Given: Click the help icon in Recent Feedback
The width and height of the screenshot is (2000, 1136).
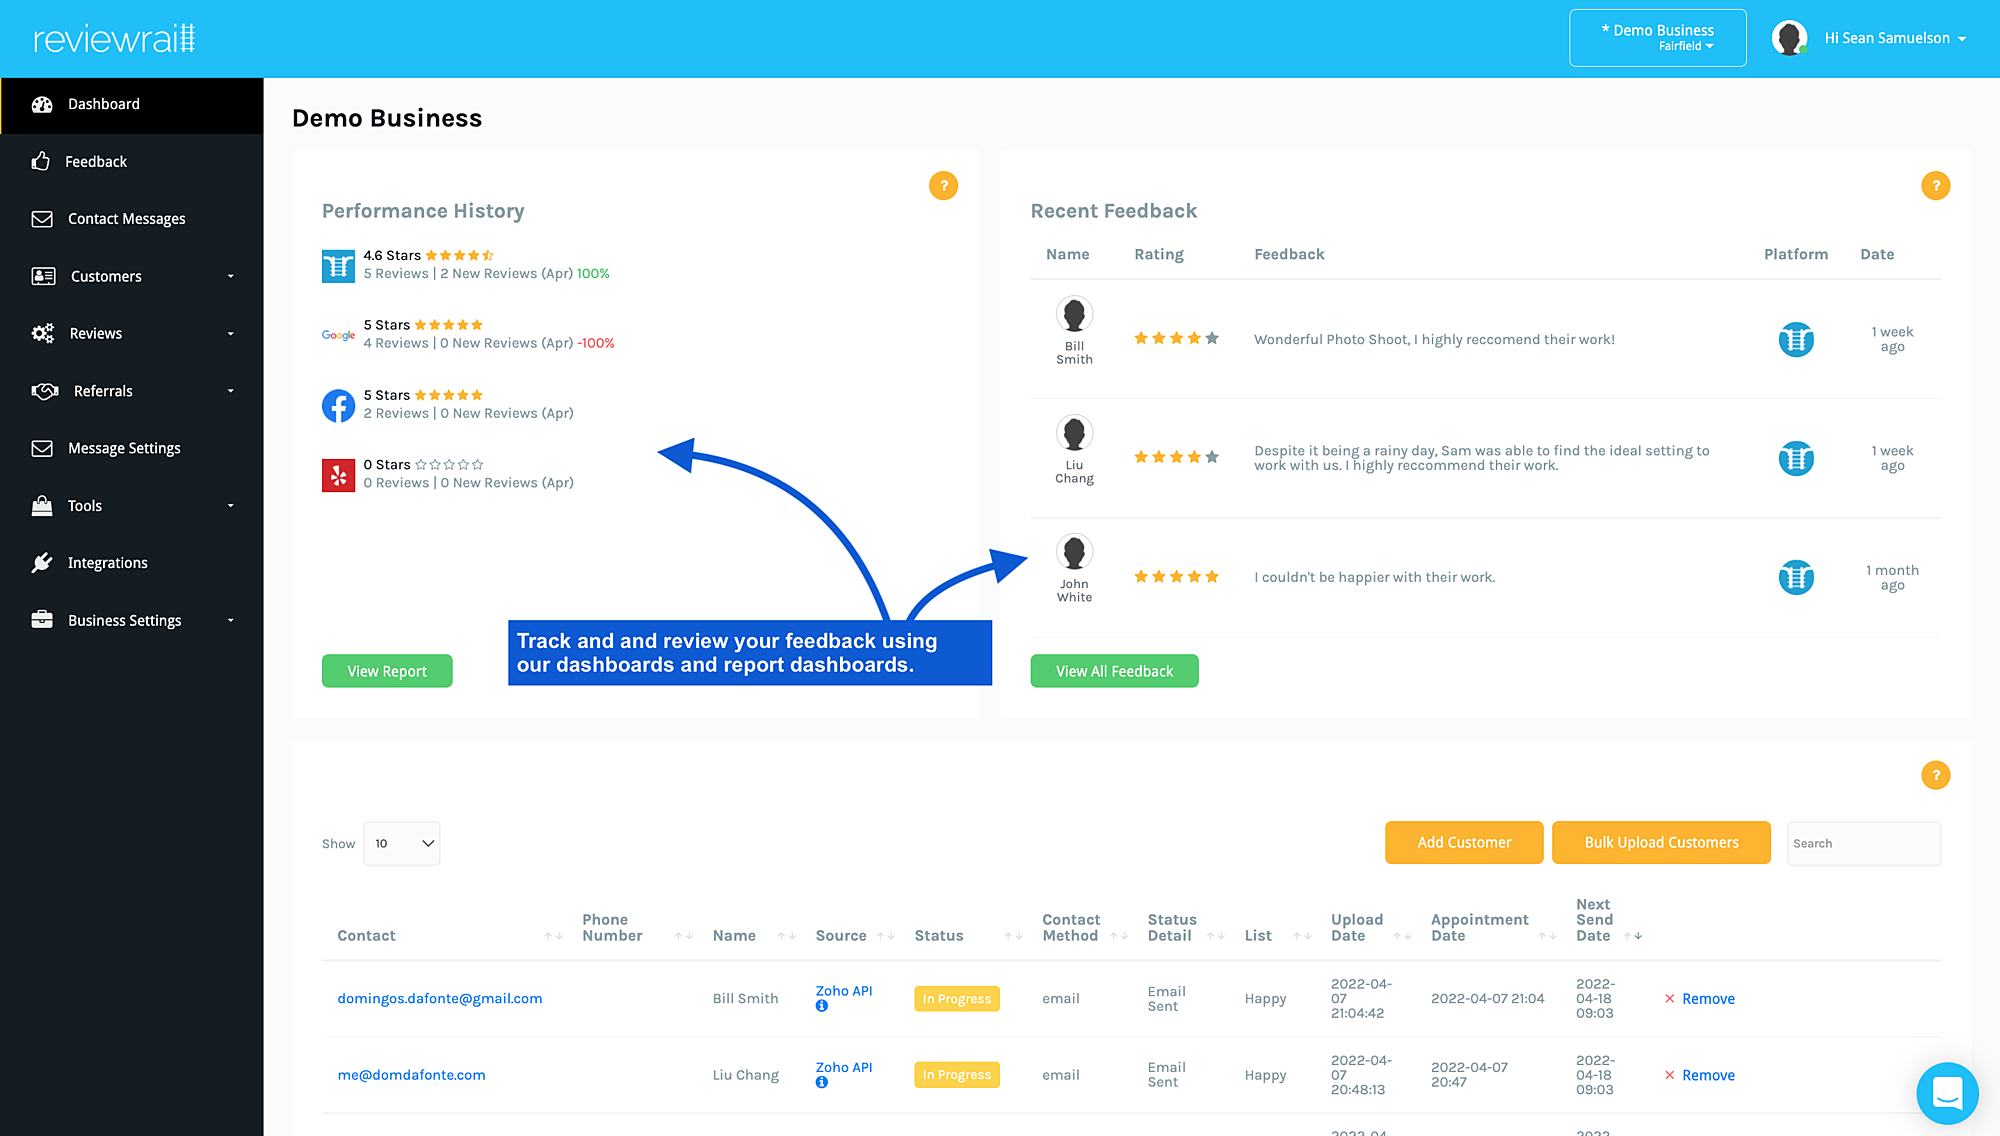Looking at the screenshot, I should pyautogui.click(x=1935, y=186).
